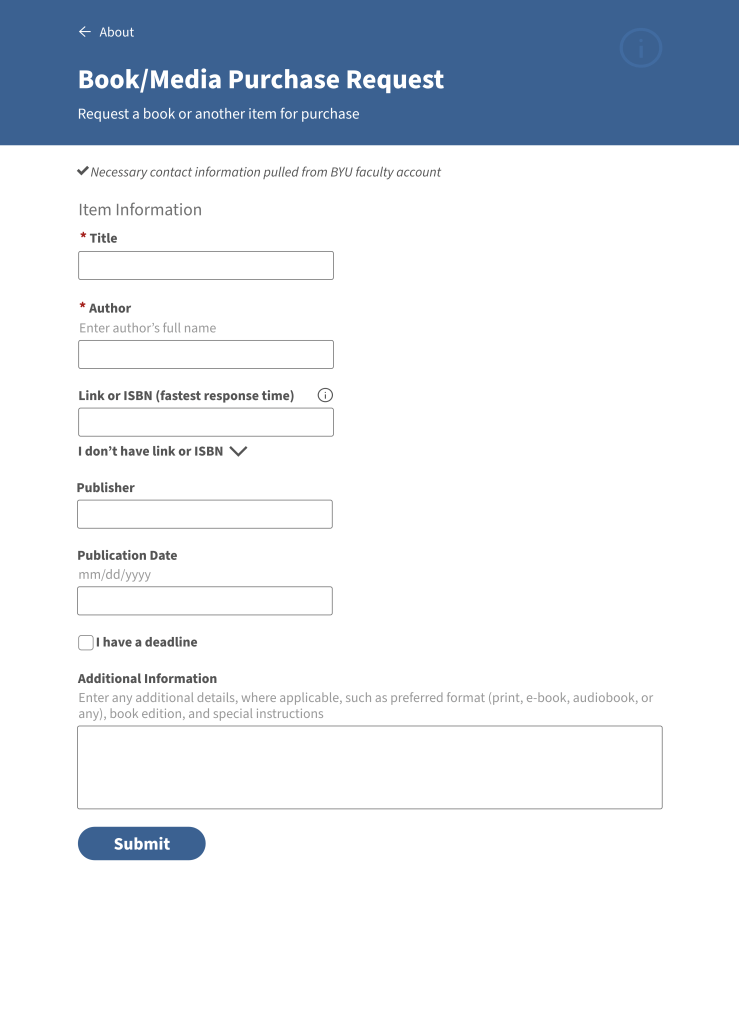
Task: Click the back arrow icon in header
Action: pos(84,32)
